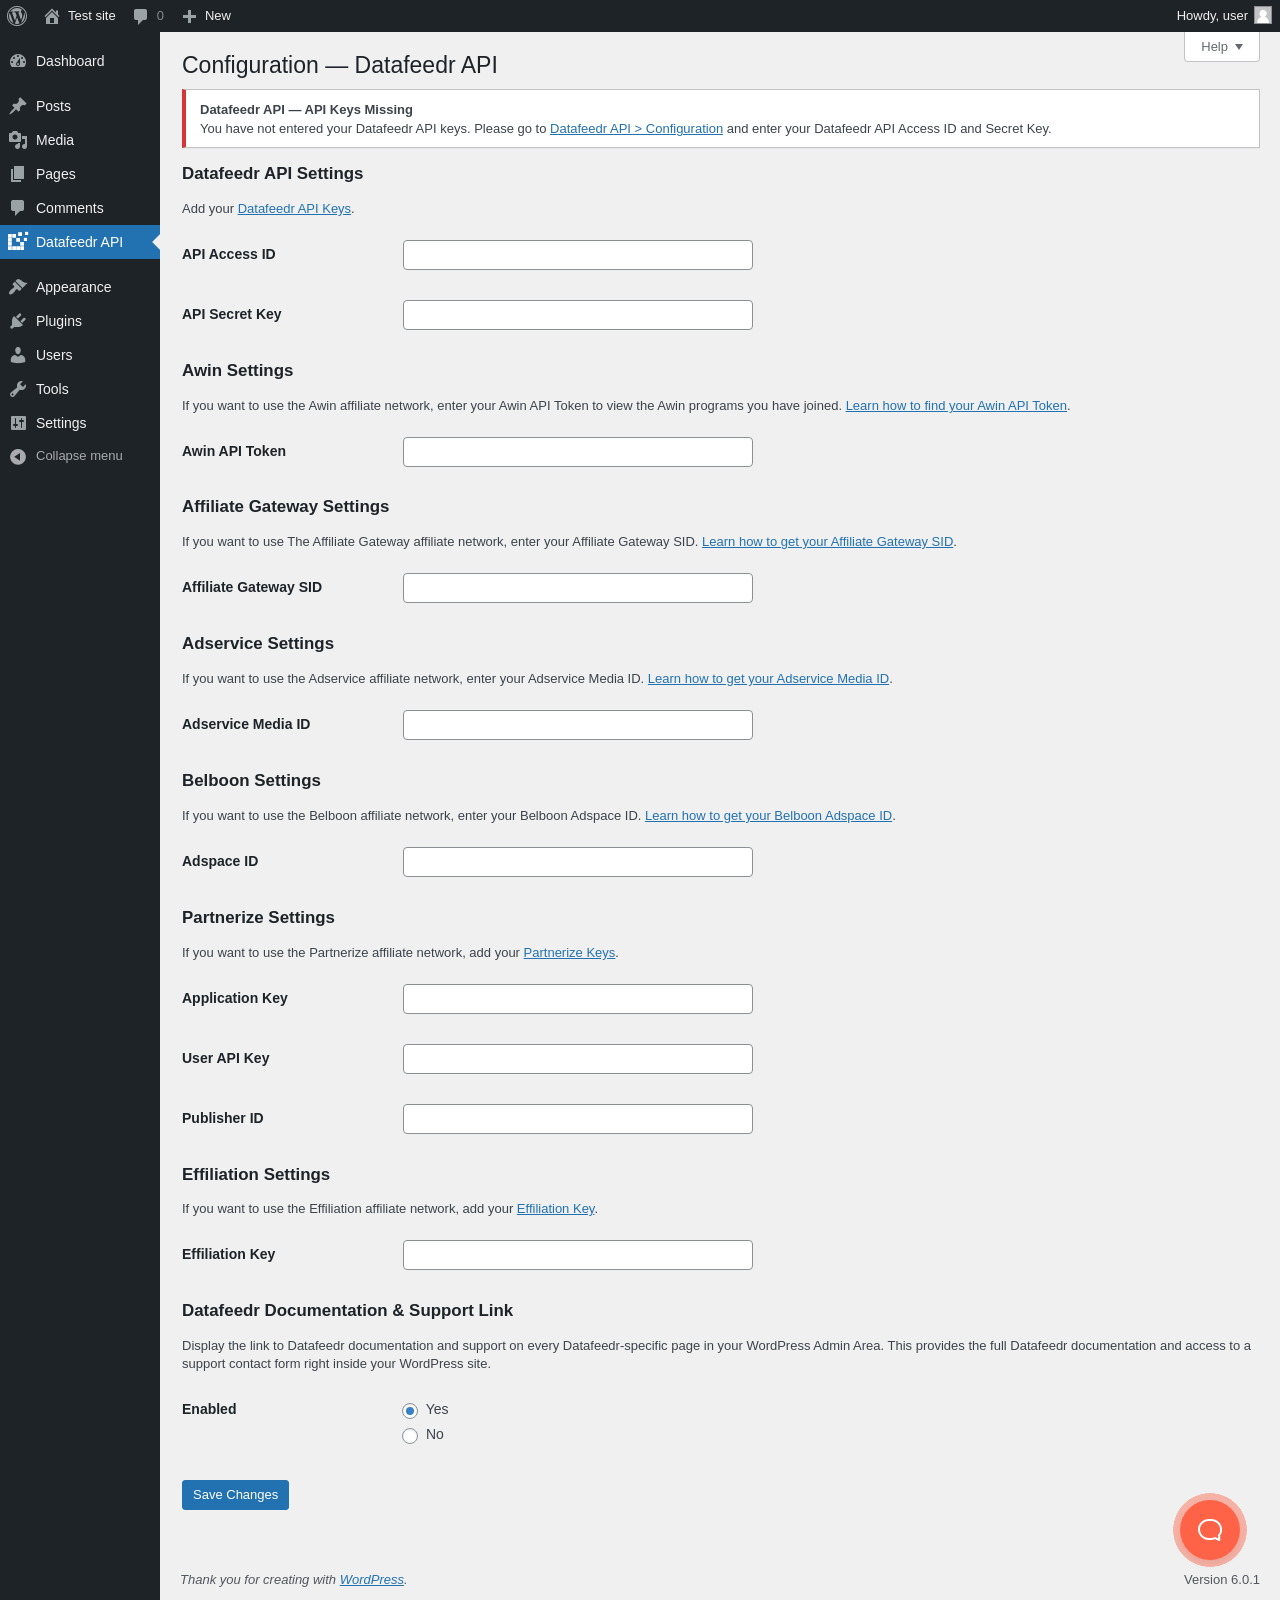Click the Awin API Token input

coord(577,452)
